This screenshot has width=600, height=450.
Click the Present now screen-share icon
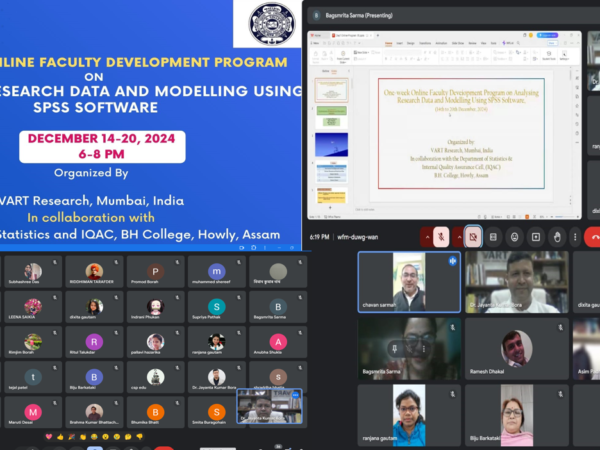click(536, 237)
